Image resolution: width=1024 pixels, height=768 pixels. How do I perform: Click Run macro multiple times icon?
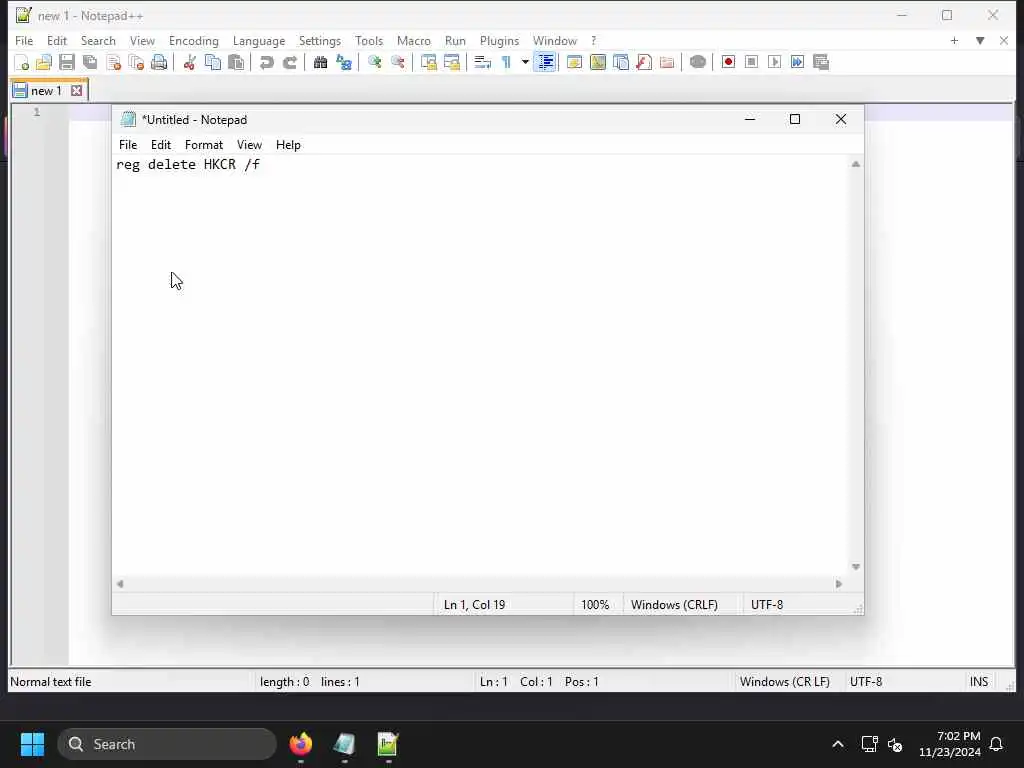click(x=797, y=63)
